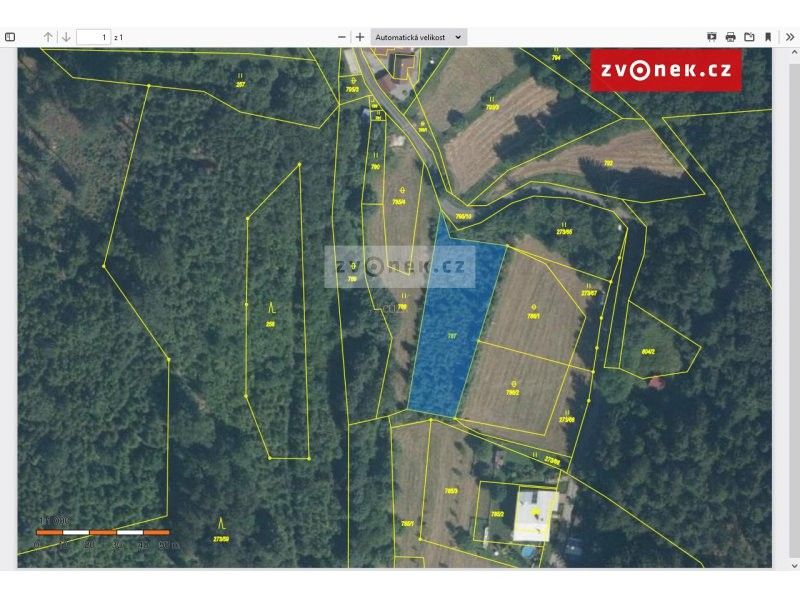
Task: Open the Automatická velikost zoom dropdown
Action: tap(415, 36)
